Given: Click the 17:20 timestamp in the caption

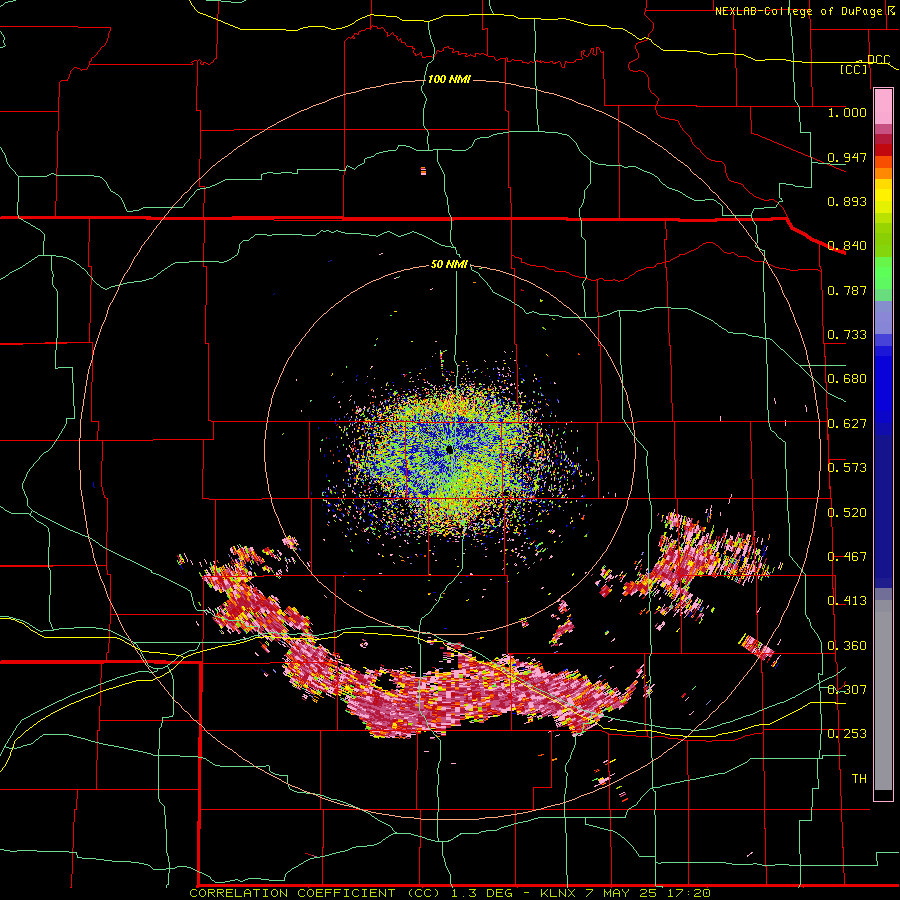Looking at the screenshot, I should [x=689, y=893].
